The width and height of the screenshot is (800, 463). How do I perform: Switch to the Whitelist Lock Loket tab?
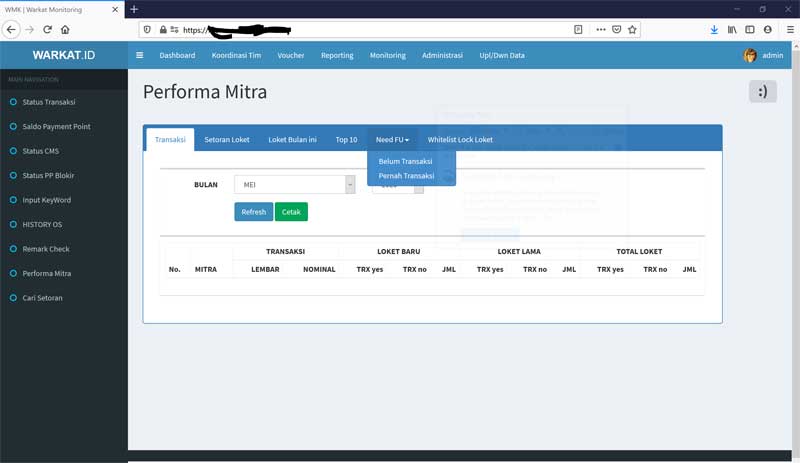pyautogui.click(x=460, y=139)
